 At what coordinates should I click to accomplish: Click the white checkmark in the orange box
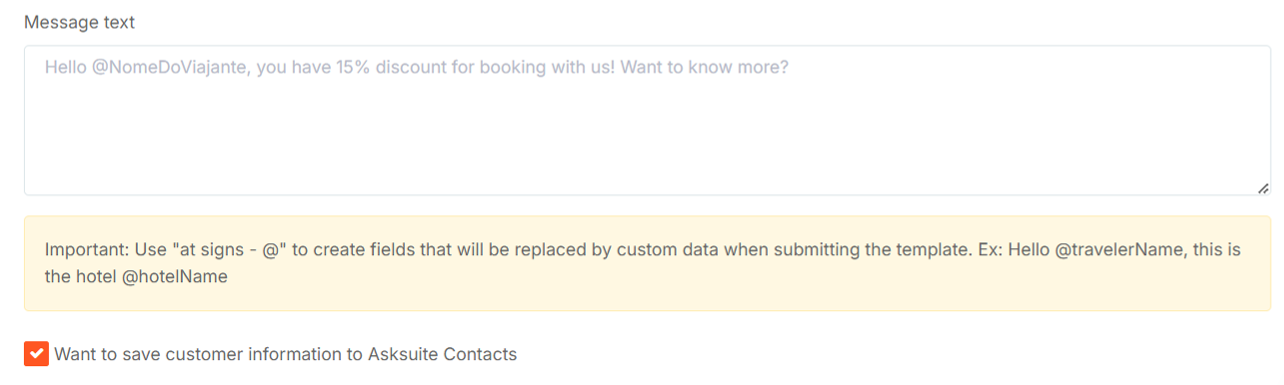point(36,354)
